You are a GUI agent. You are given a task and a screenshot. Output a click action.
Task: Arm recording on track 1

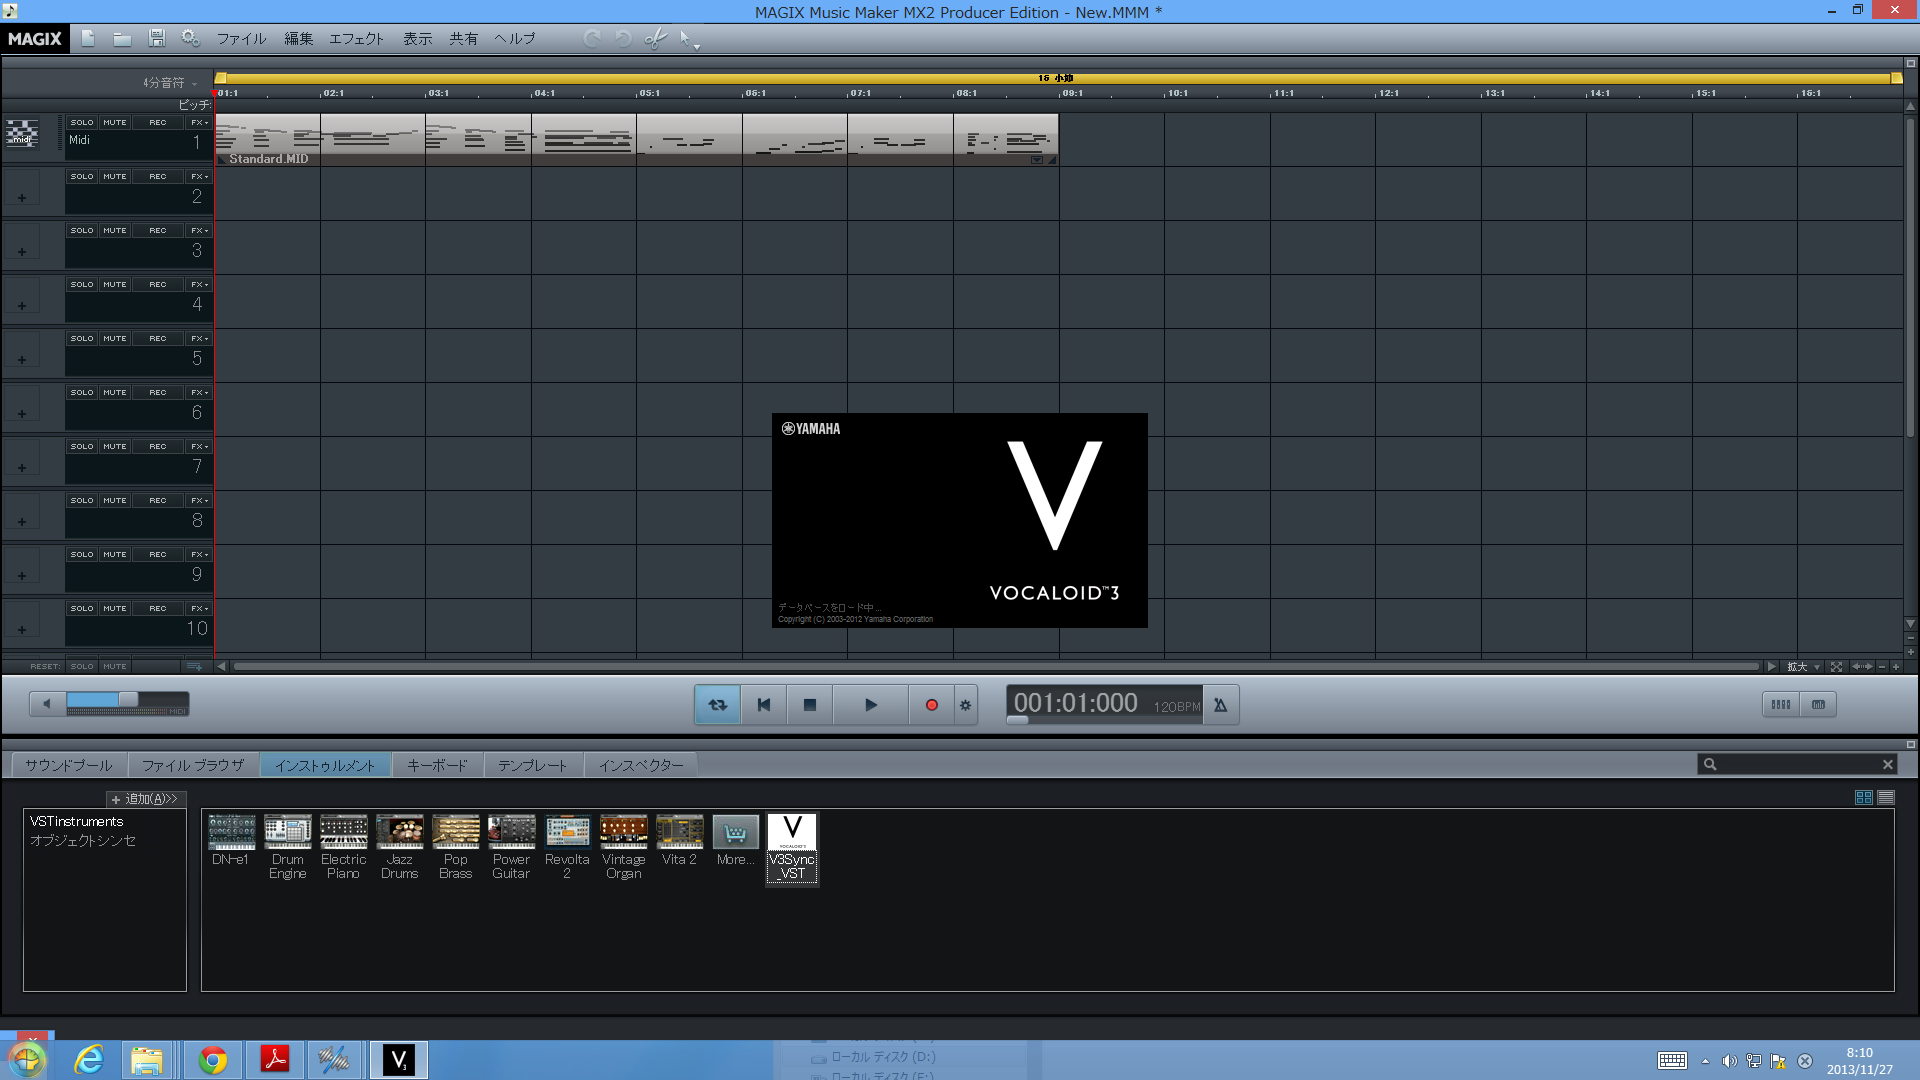pos(158,122)
